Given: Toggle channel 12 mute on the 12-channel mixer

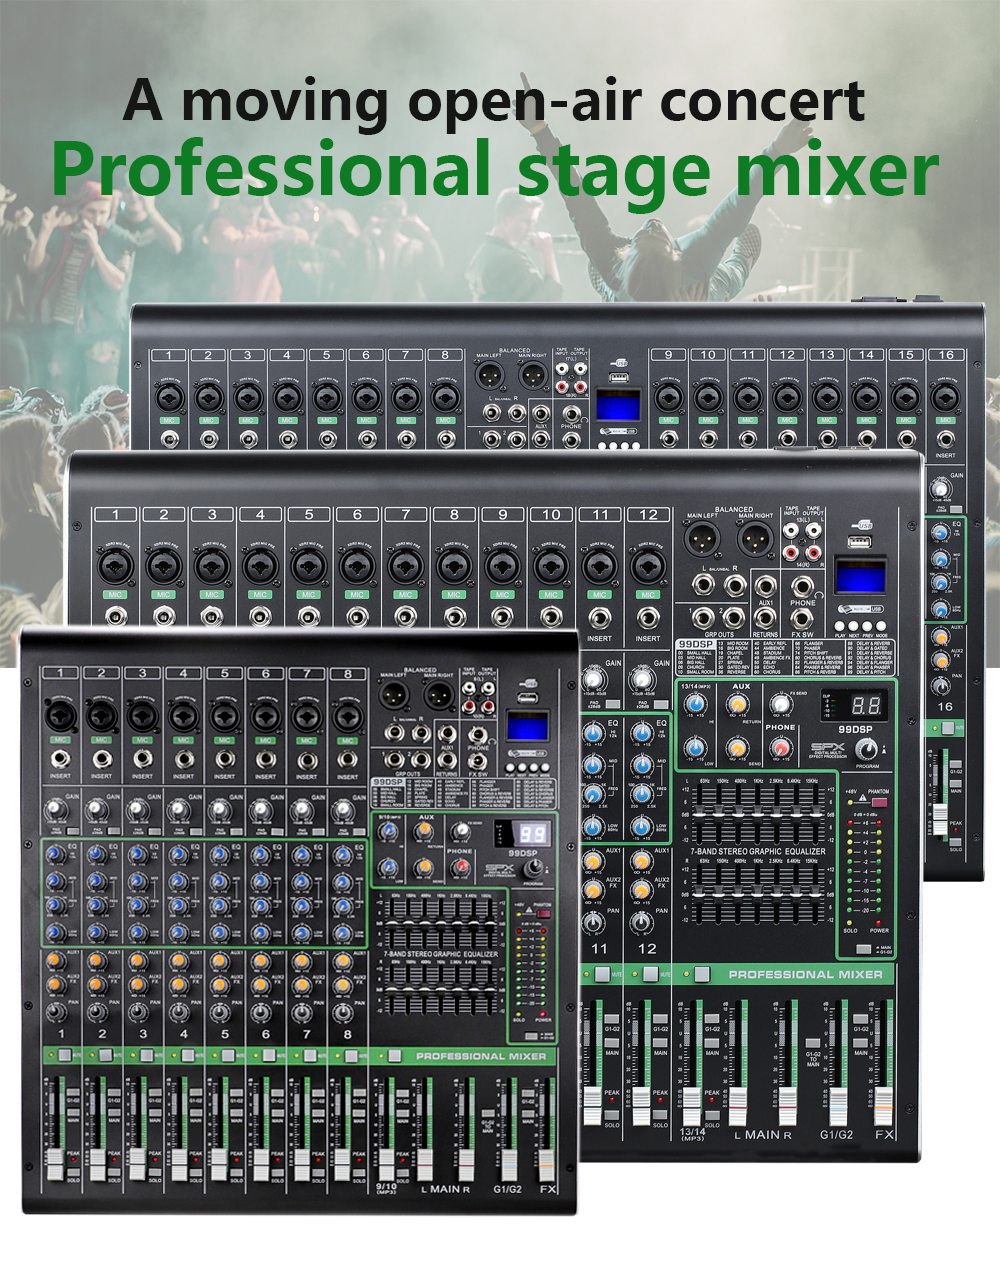Looking at the screenshot, I should [x=651, y=974].
